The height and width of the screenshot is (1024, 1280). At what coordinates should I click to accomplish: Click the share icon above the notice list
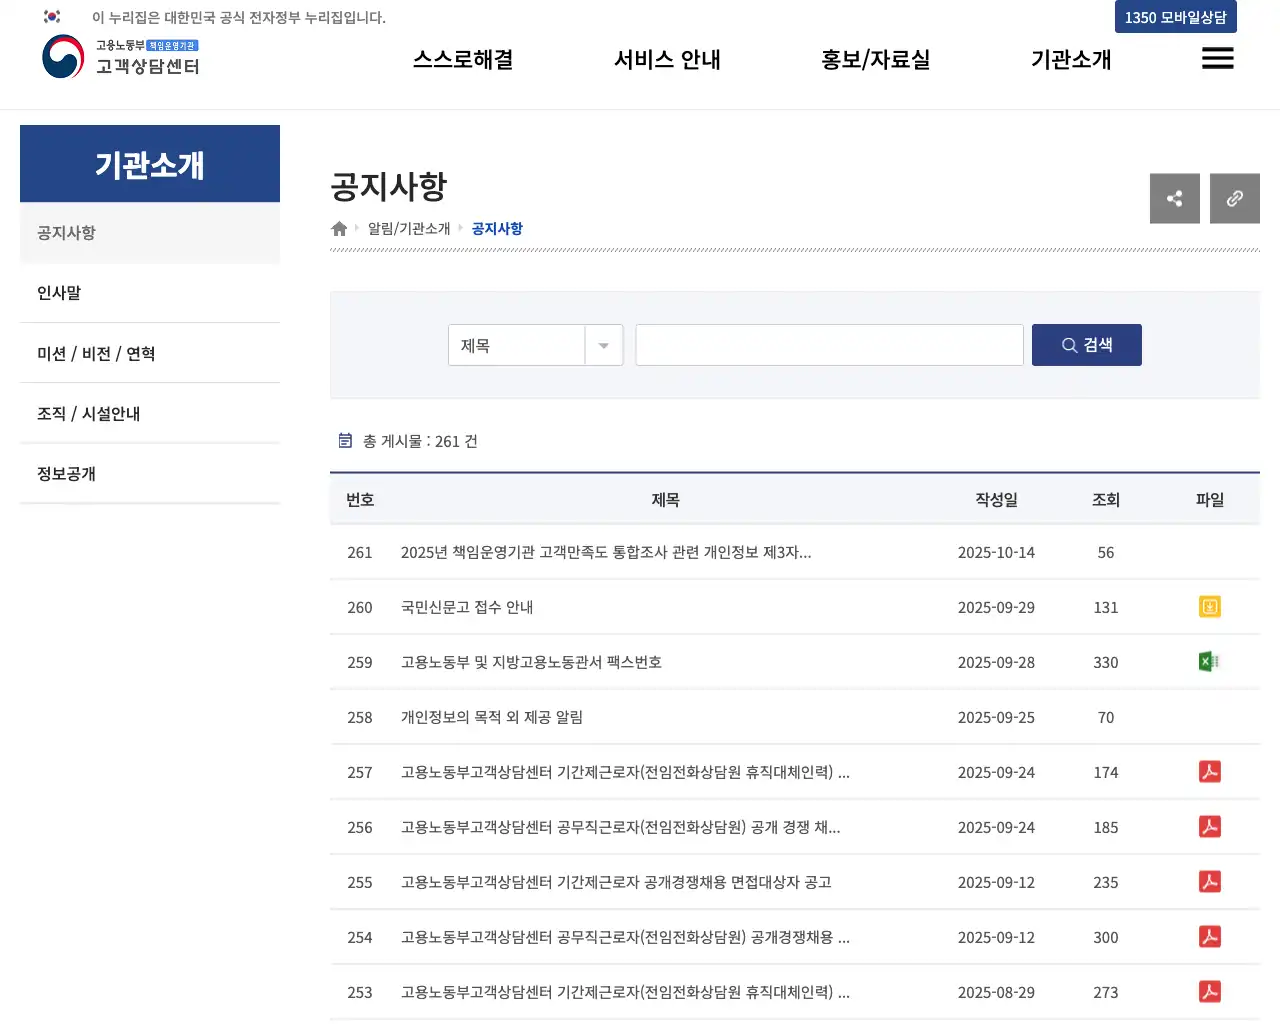pyautogui.click(x=1174, y=198)
